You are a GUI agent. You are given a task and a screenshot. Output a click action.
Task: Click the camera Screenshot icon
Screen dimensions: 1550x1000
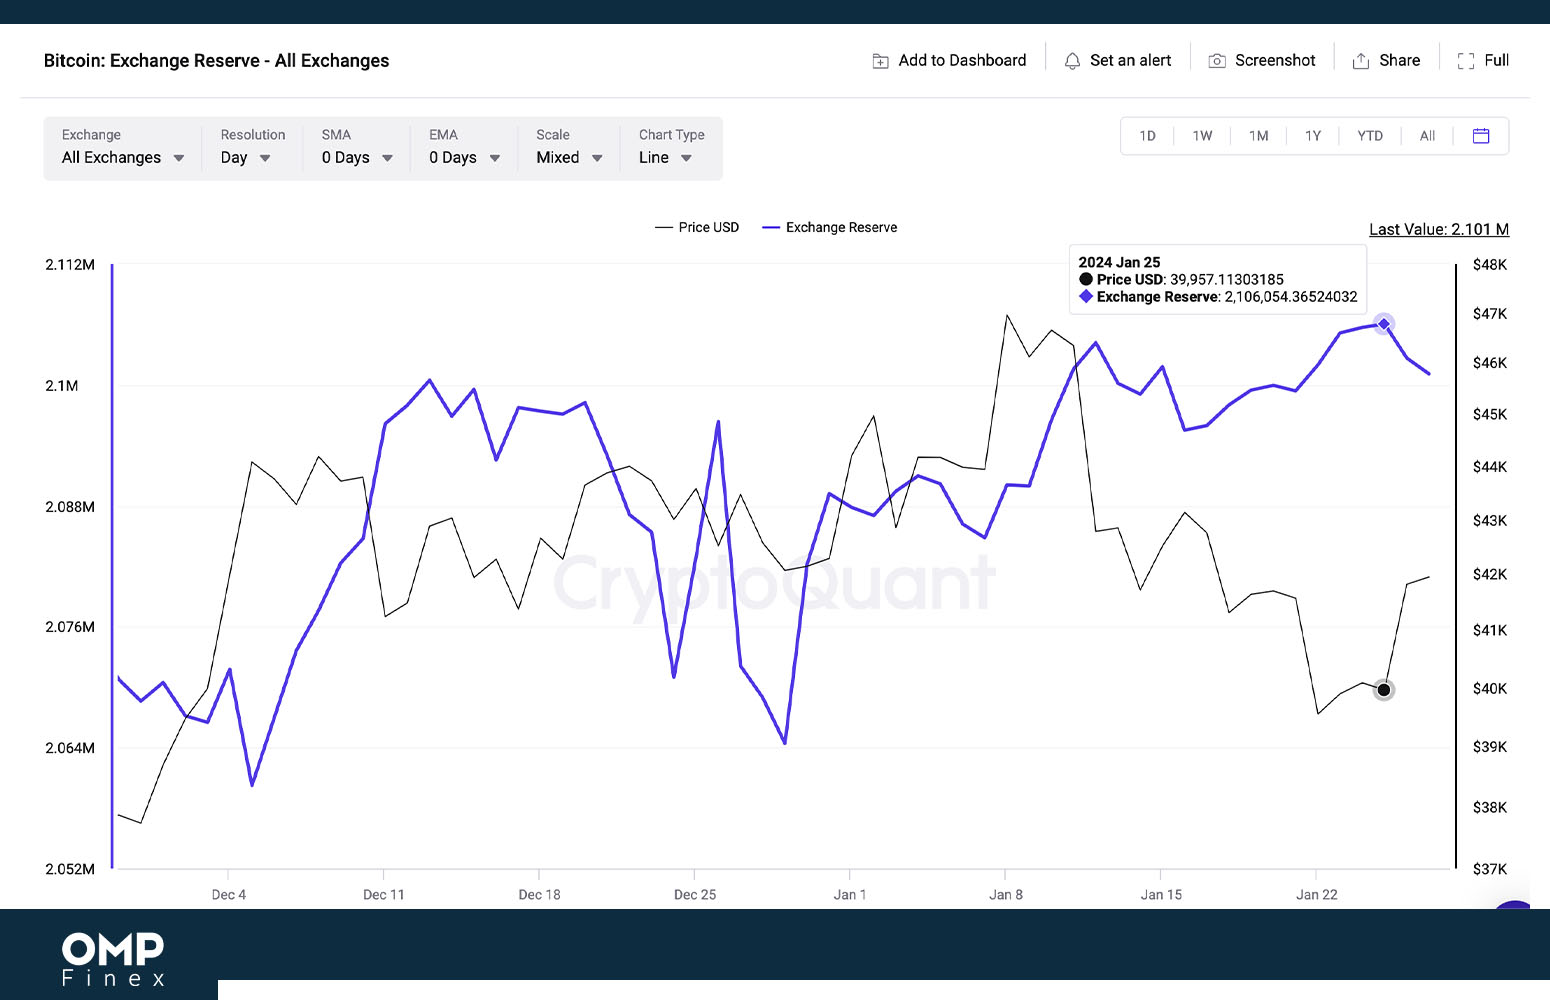[1217, 61]
